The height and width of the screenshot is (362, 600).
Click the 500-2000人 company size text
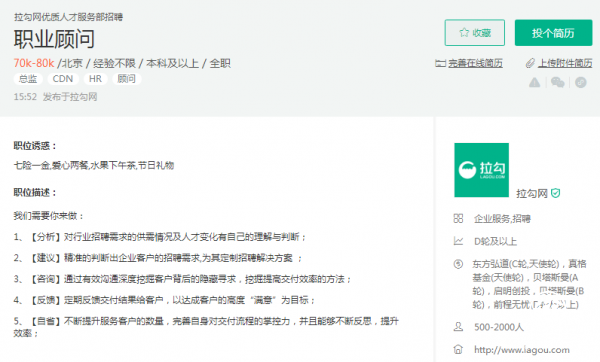[x=499, y=327]
